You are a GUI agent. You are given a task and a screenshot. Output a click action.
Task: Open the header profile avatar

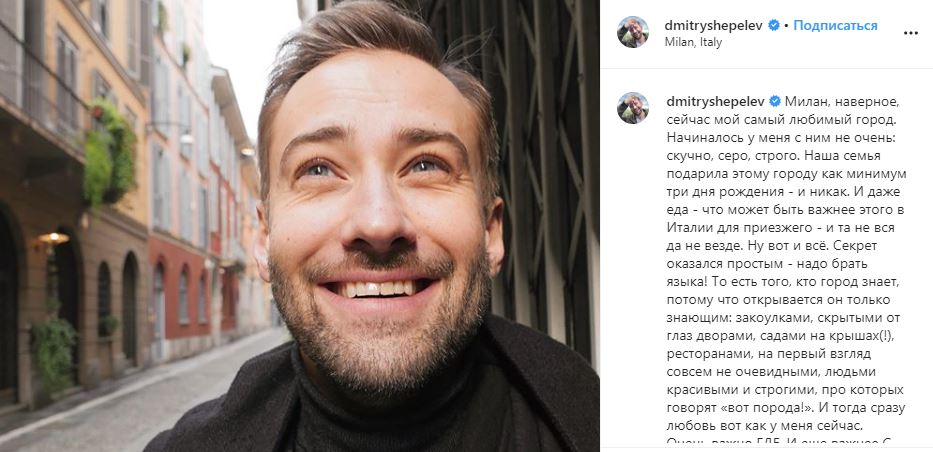coord(633,32)
